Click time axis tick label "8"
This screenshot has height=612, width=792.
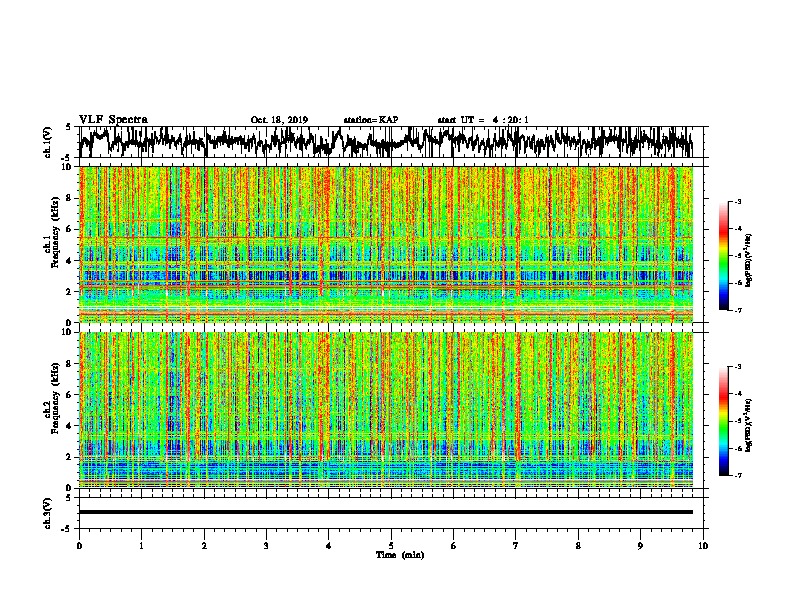578,546
